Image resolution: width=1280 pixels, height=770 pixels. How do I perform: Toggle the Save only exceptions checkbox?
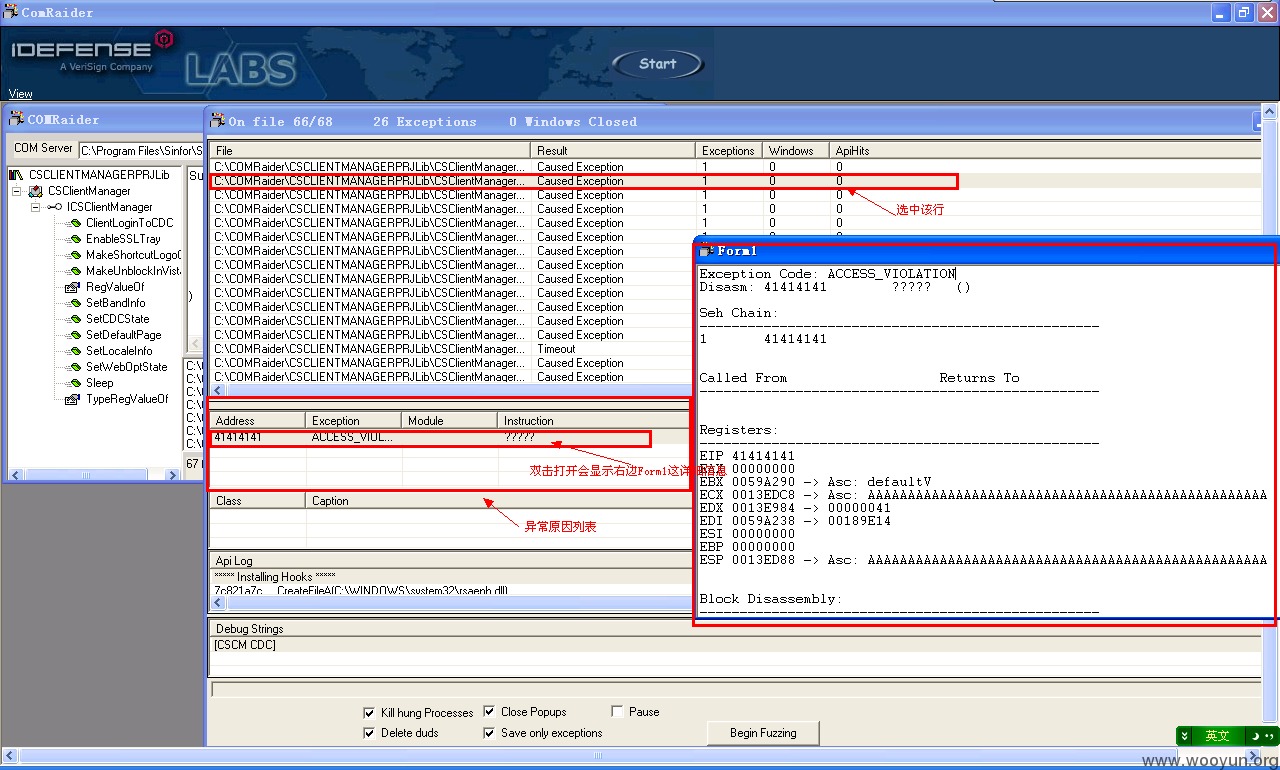tap(490, 733)
